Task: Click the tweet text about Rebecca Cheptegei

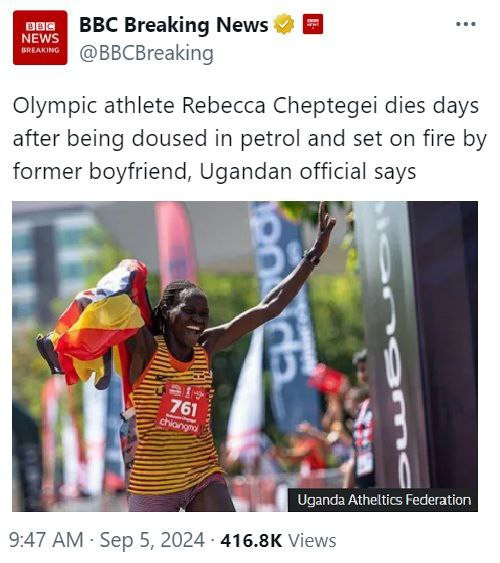Action: tap(250, 138)
